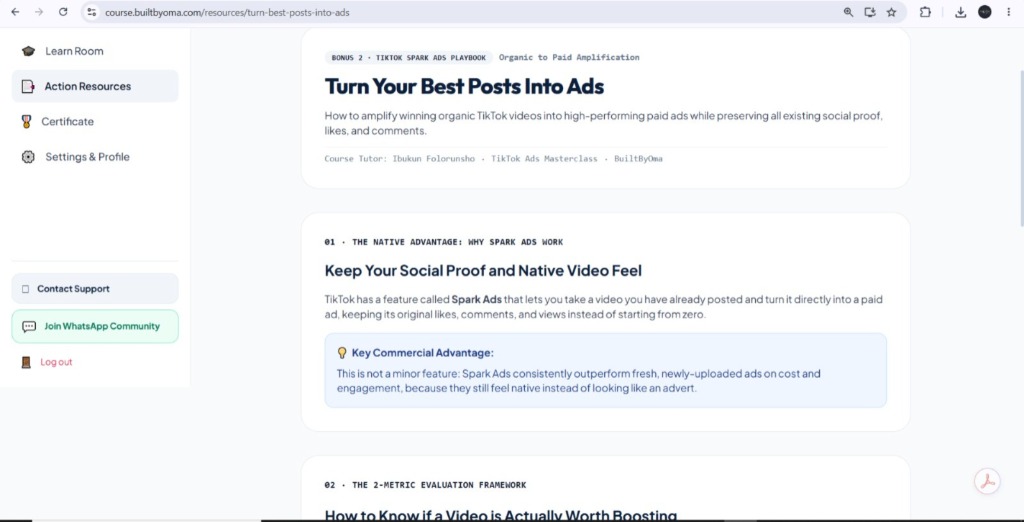Click the Log out door icon
Image resolution: width=1024 pixels, height=522 pixels.
click(x=26, y=362)
